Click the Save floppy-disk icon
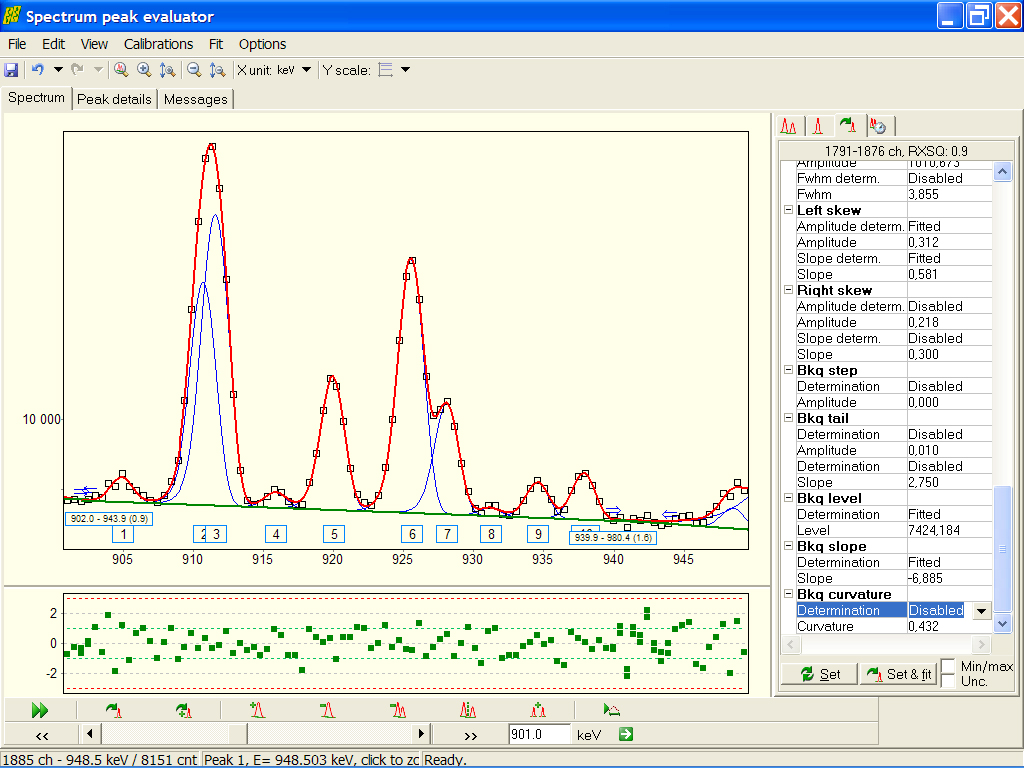This screenshot has height=768, width=1024. point(11,70)
